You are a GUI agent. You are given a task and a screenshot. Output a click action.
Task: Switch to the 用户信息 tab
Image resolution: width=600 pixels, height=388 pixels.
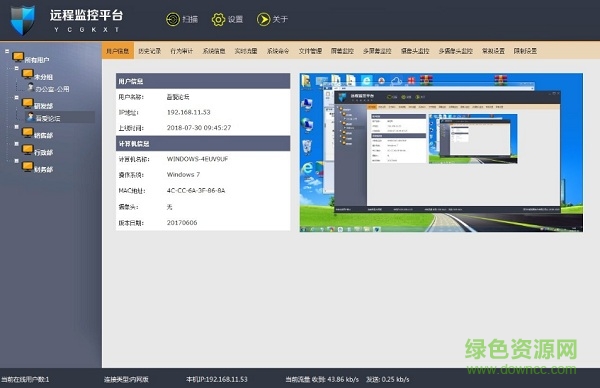point(117,51)
